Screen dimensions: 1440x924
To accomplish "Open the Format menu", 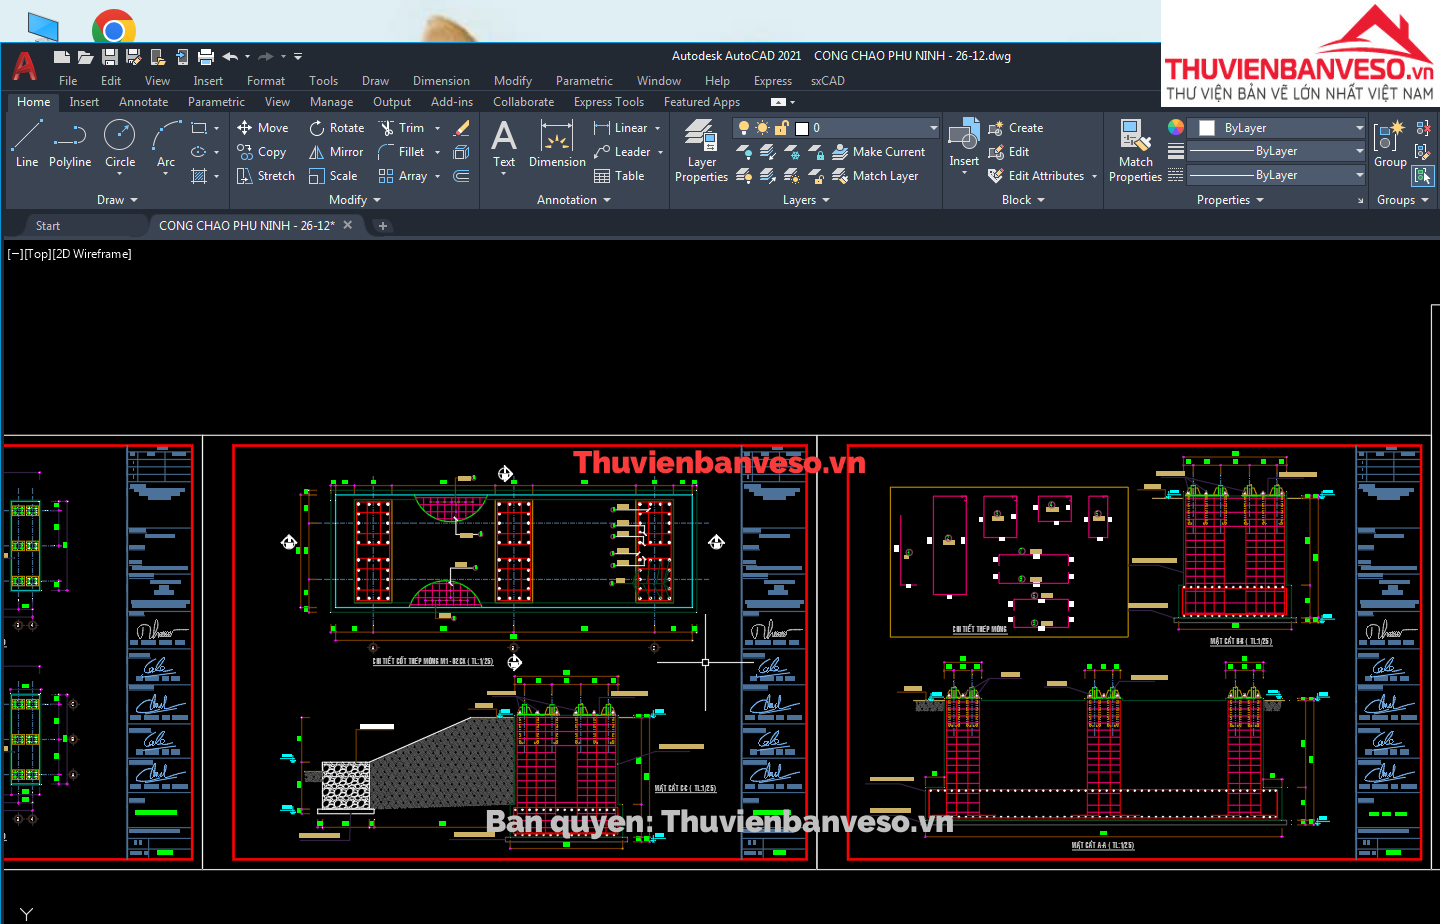I will coord(266,81).
